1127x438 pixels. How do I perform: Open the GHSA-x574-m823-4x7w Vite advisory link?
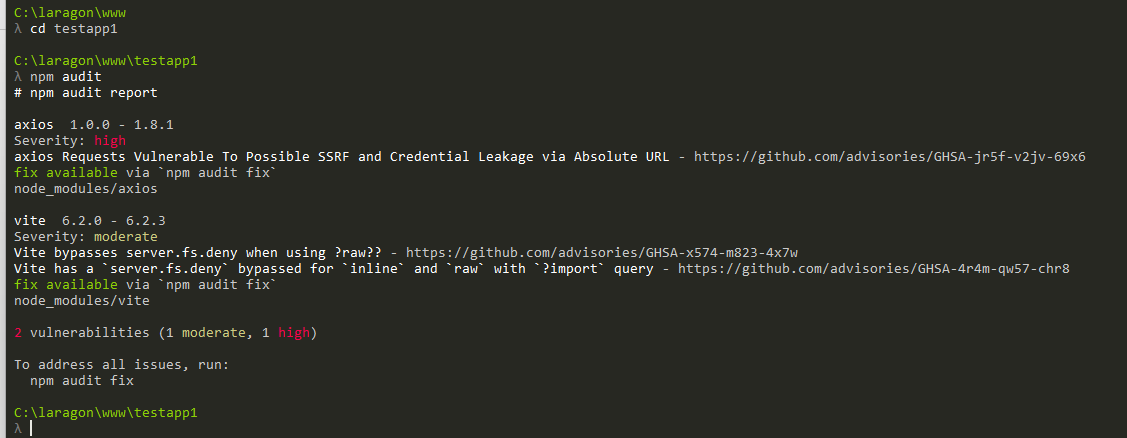[602, 252]
